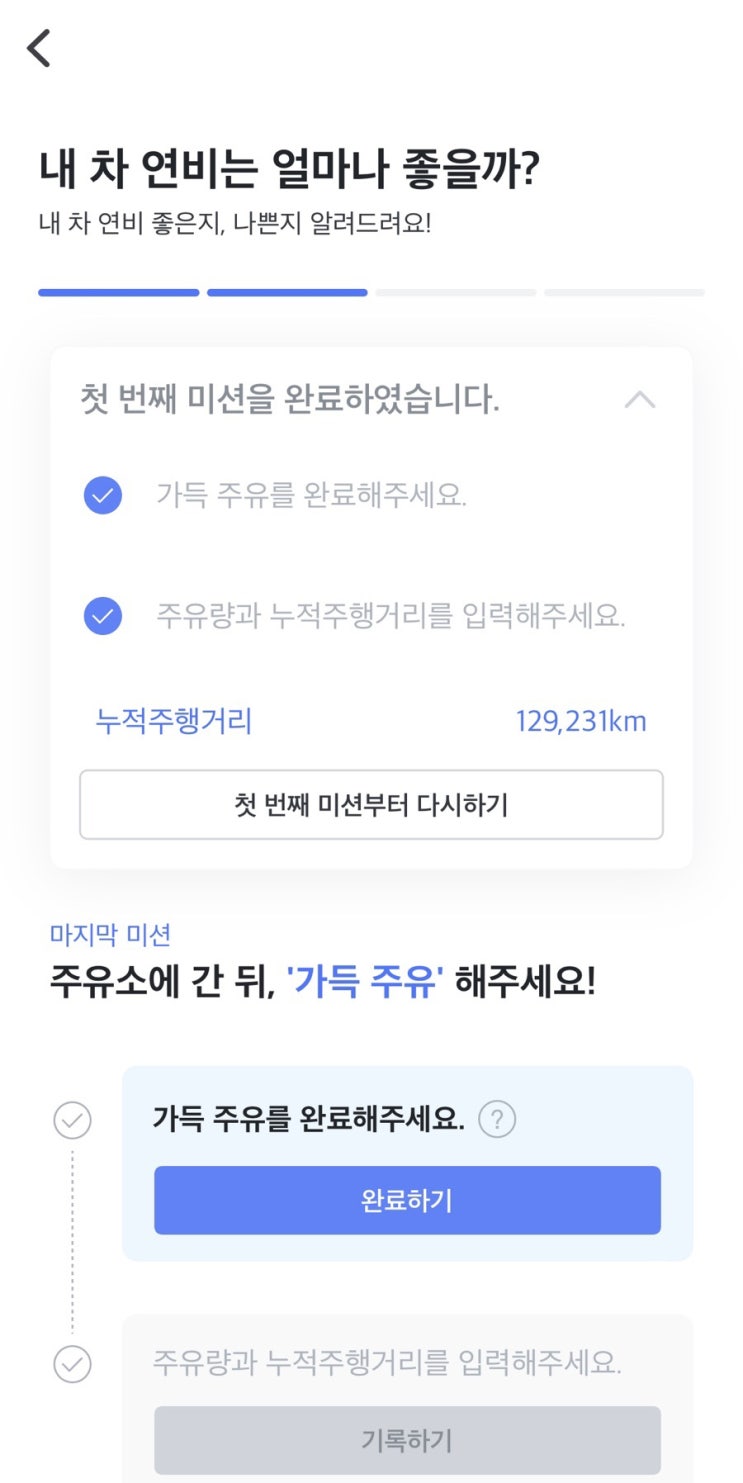Open the question mark help icon

coord(497,1120)
